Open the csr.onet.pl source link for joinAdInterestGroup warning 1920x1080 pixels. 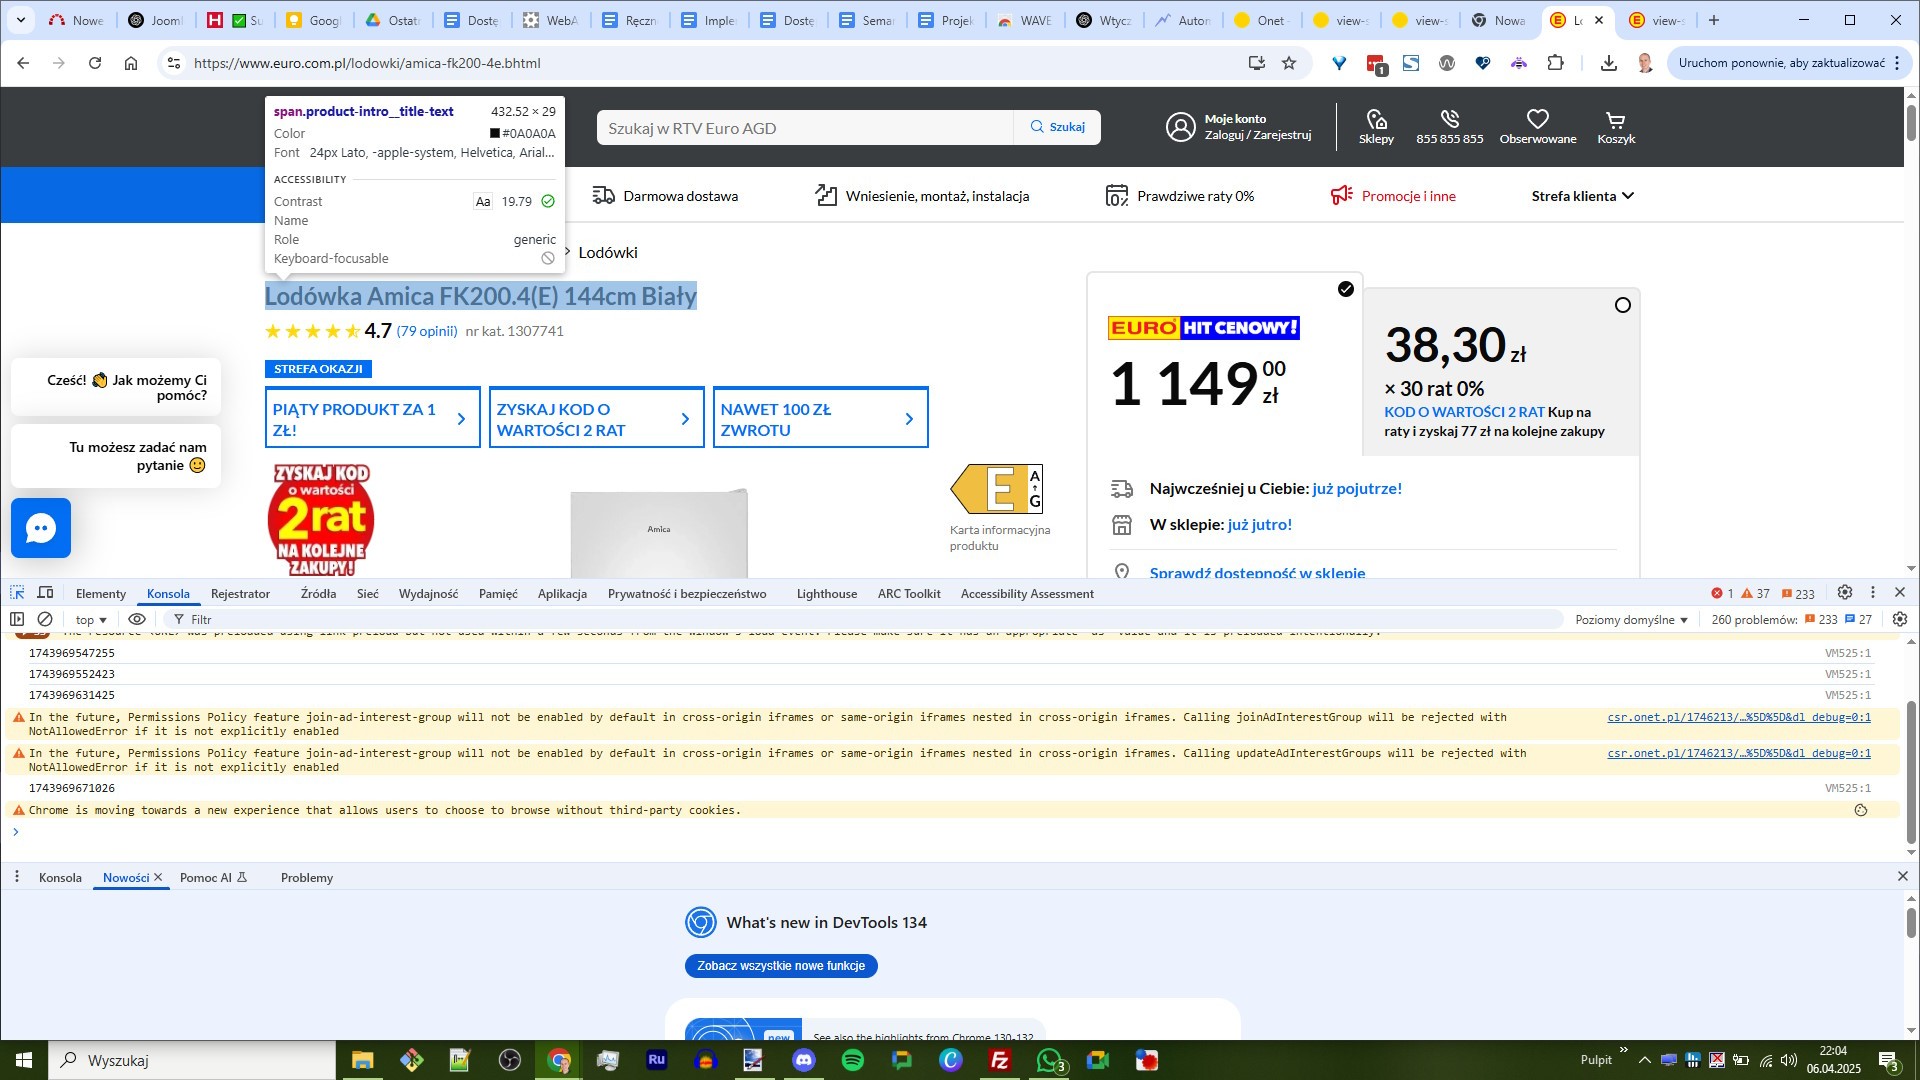pyautogui.click(x=1739, y=717)
